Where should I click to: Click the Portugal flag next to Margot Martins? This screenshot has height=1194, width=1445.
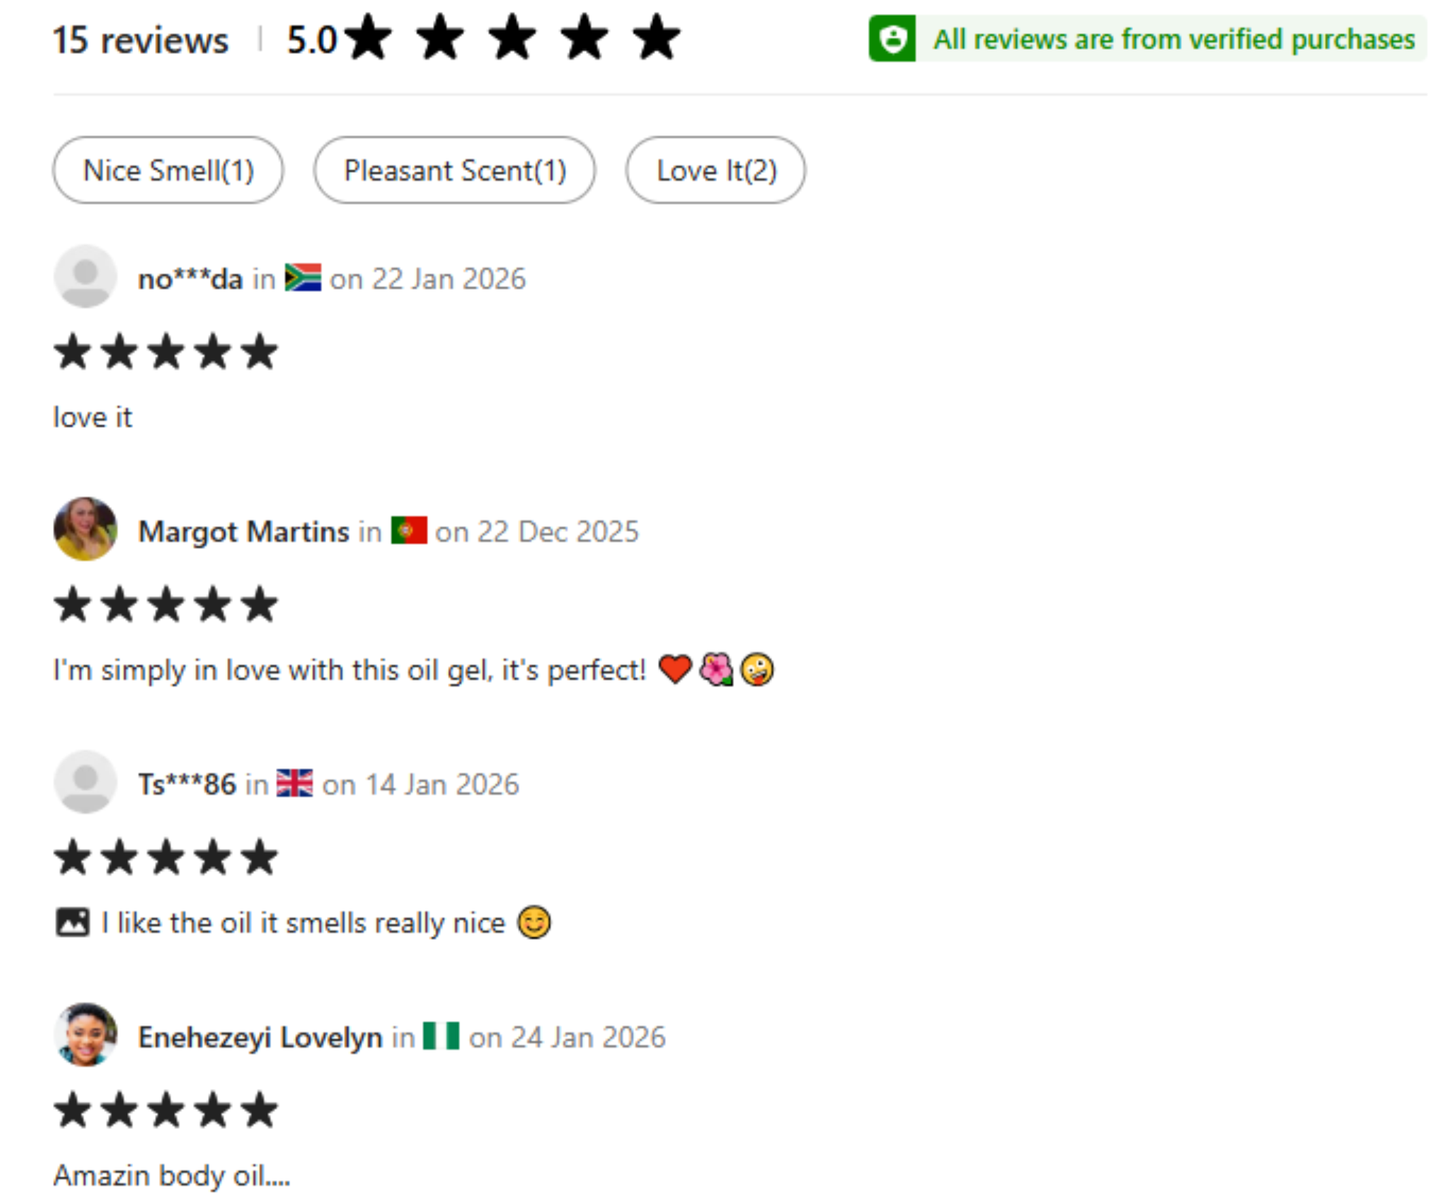tap(409, 530)
